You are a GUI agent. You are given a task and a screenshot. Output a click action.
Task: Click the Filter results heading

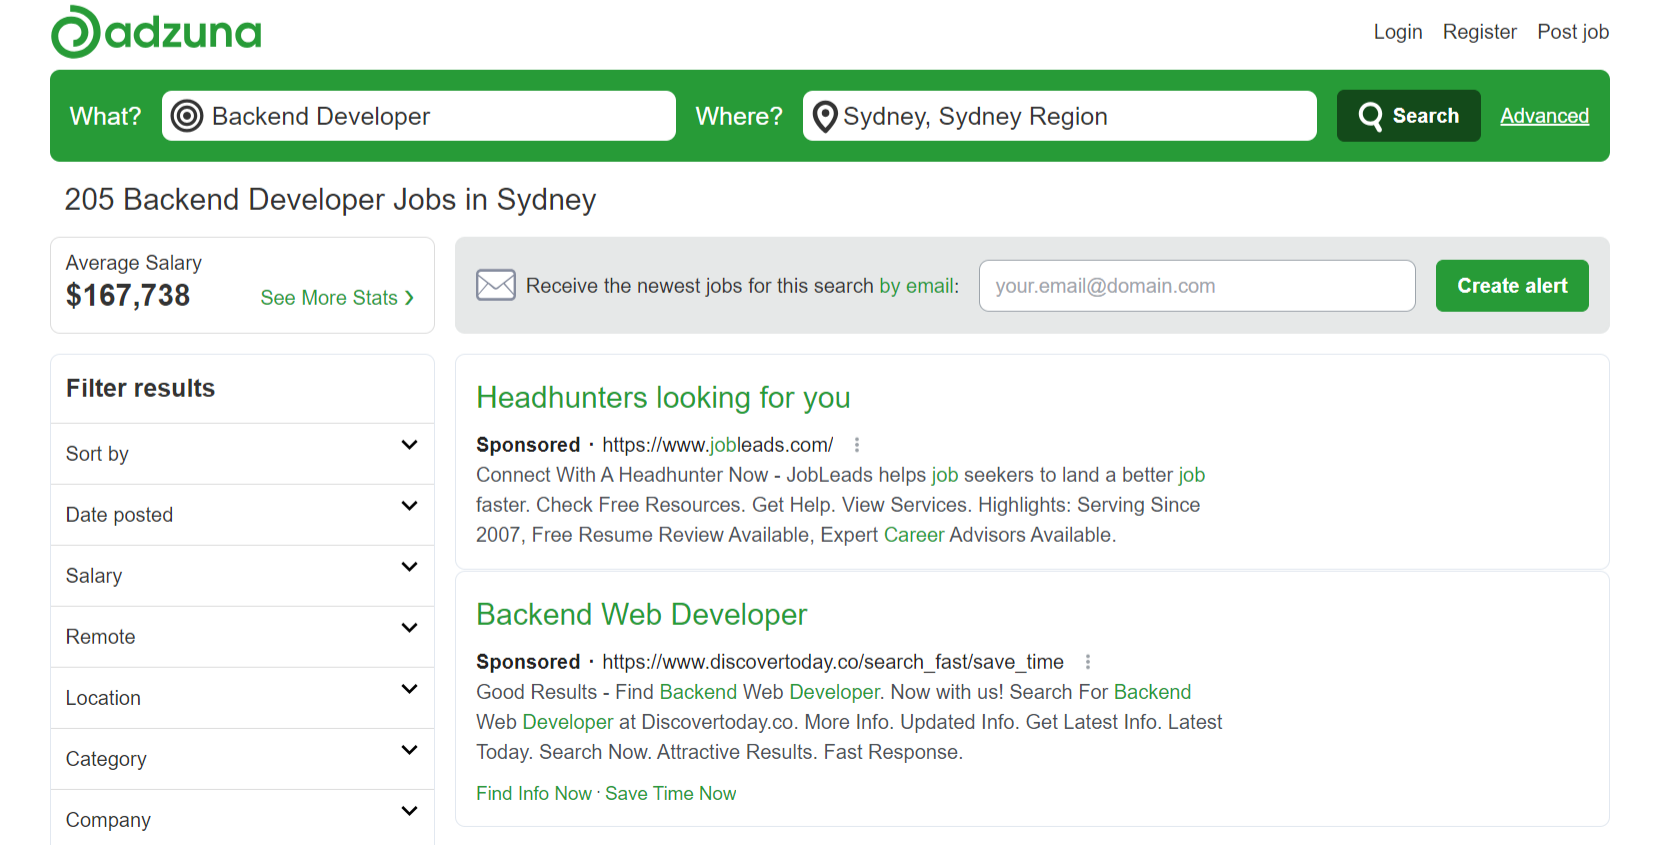140,388
